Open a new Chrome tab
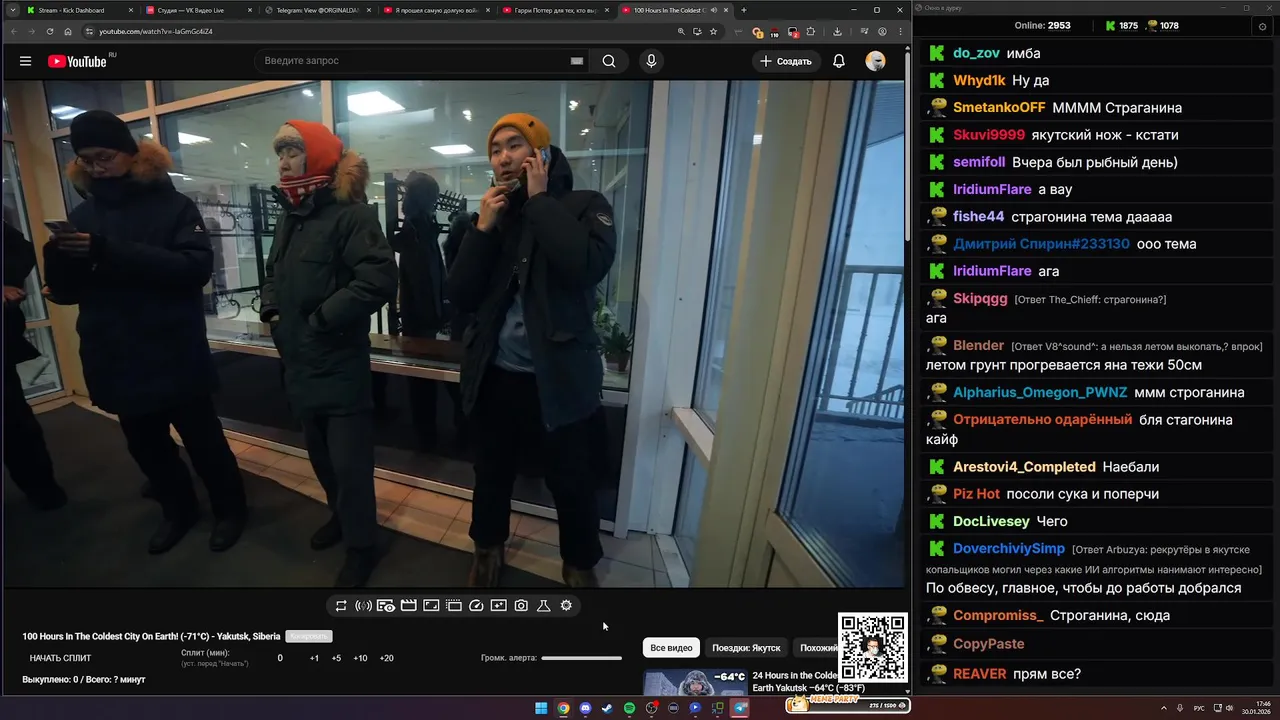The height and width of the screenshot is (720, 1280). (743, 10)
